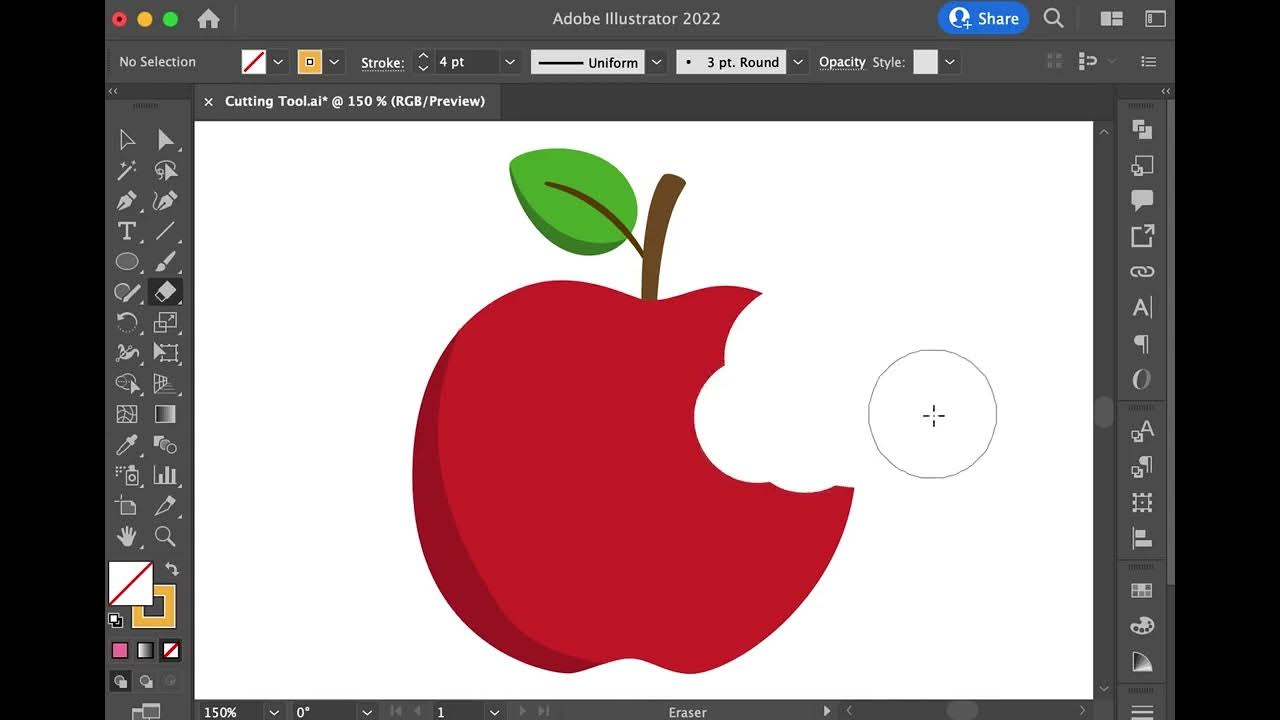This screenshot has width=1280, height=720.
Task: Open control bar stroke color dropdown
Action: (x=334, y=62)
